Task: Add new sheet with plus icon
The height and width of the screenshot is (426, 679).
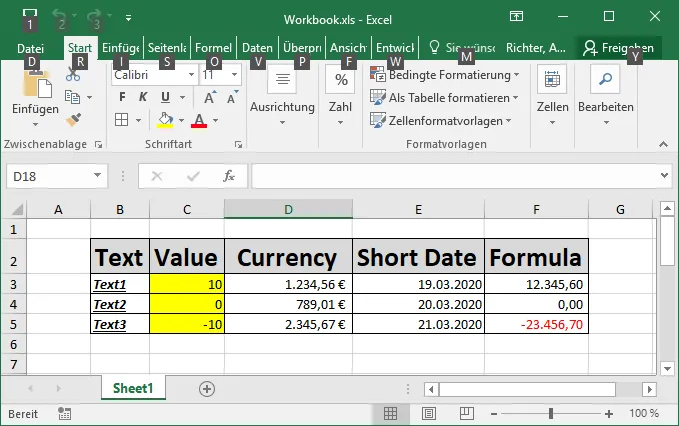Action: click(207, 389)
